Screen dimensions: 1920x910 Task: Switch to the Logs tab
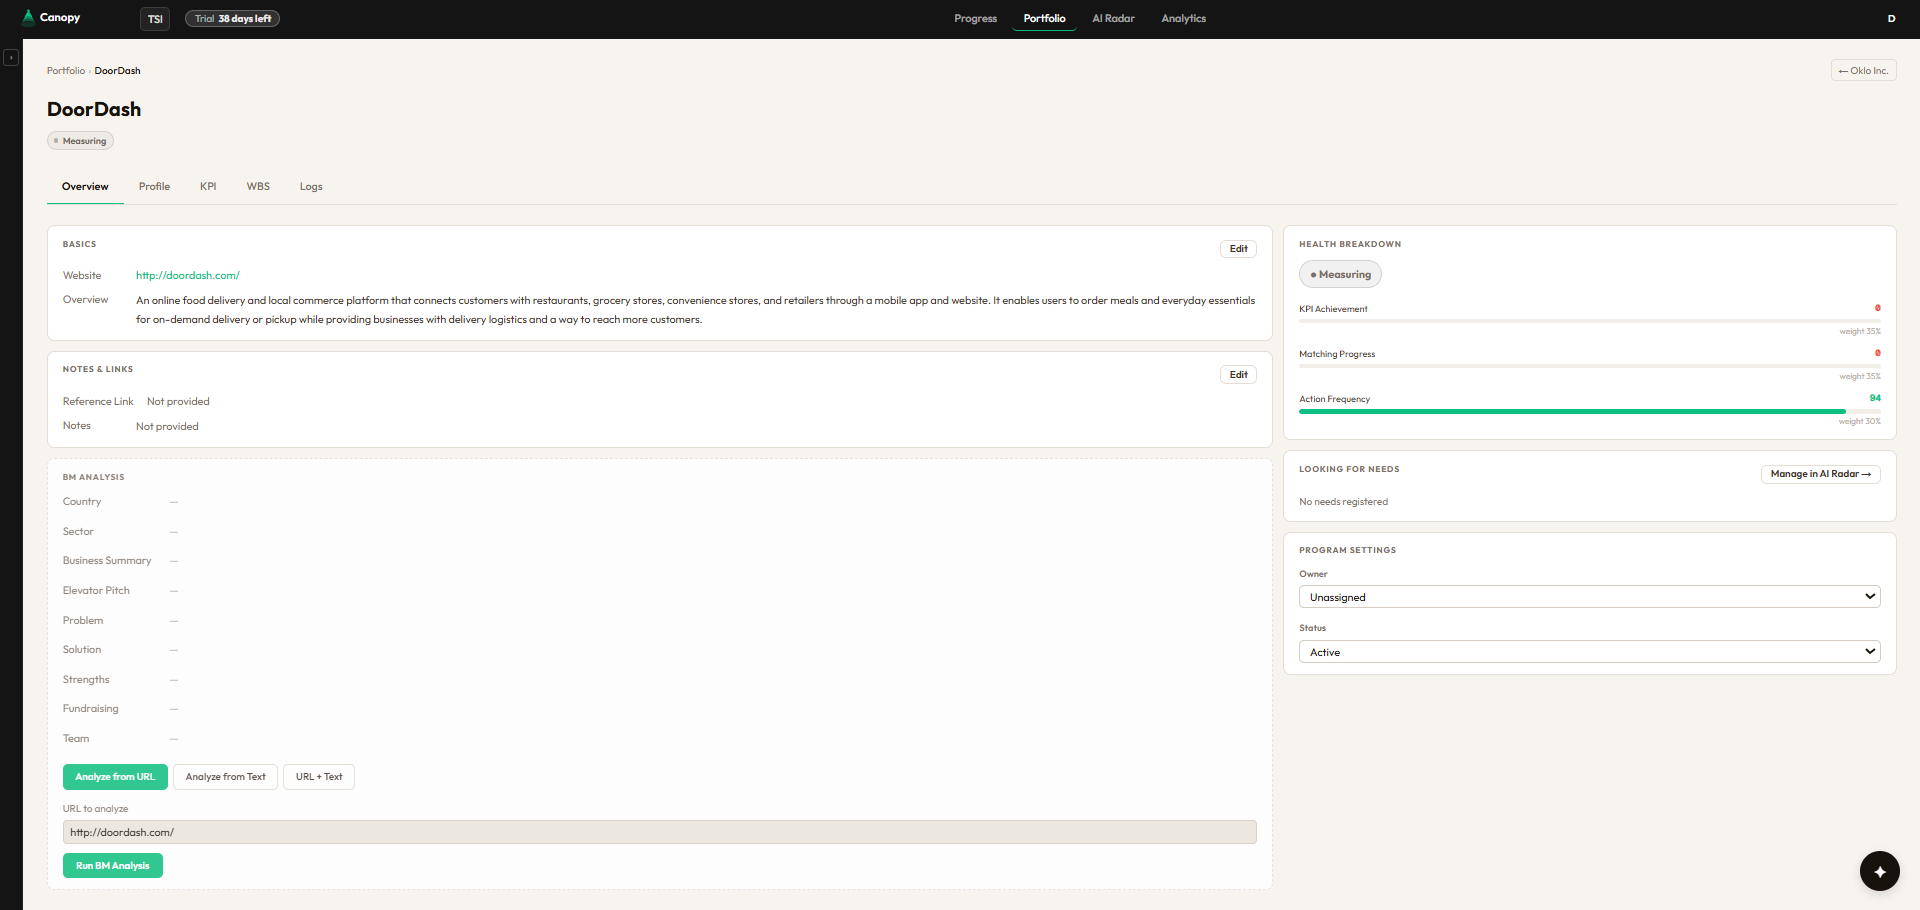click(x=311, y=187)
